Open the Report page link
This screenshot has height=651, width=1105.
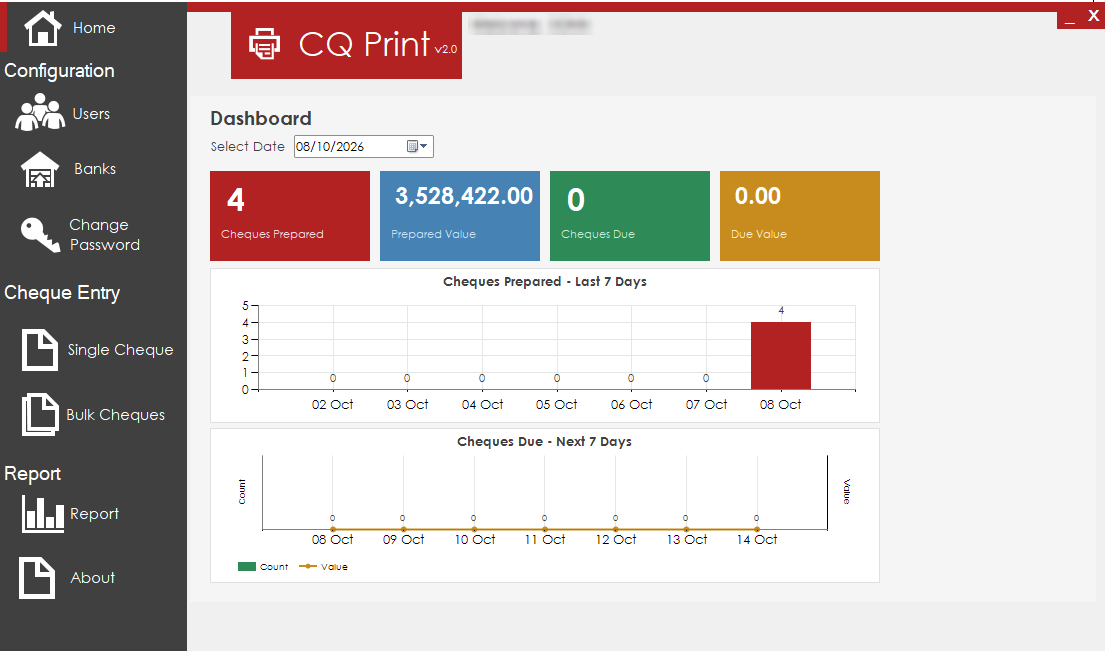(94, 514)
